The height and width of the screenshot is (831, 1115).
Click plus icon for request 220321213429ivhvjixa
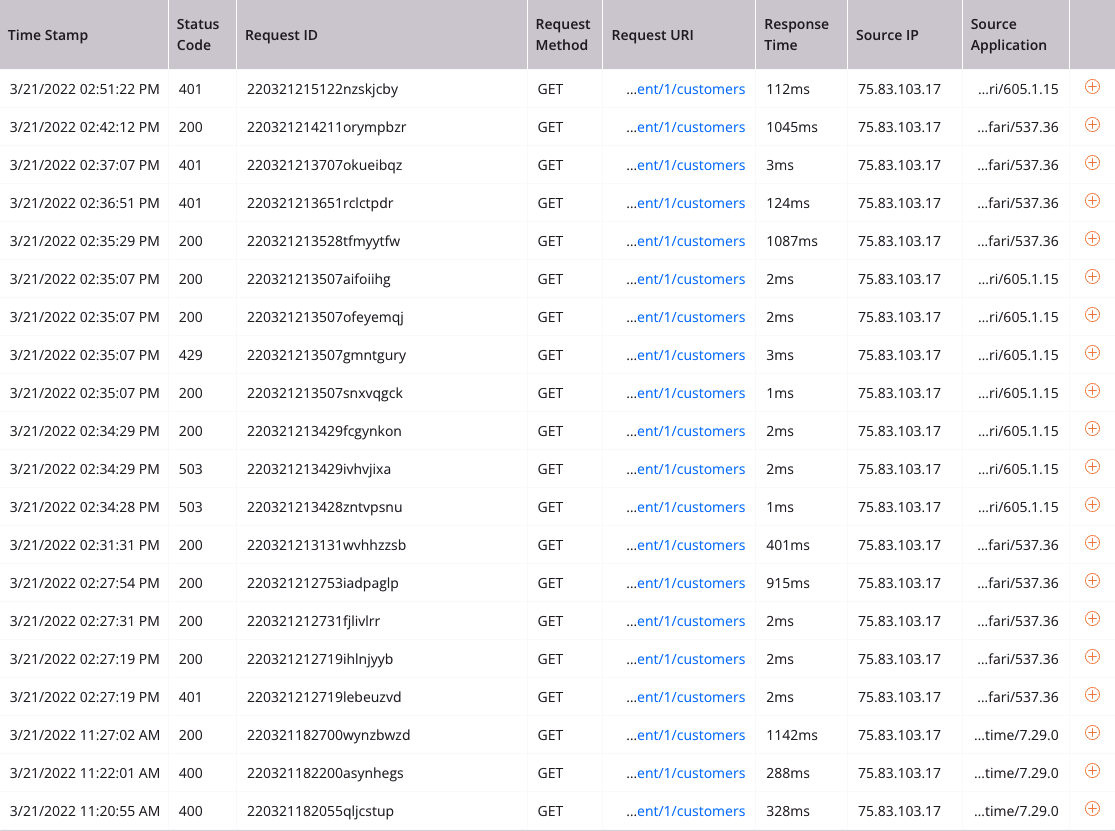[x=1092, y=468]
